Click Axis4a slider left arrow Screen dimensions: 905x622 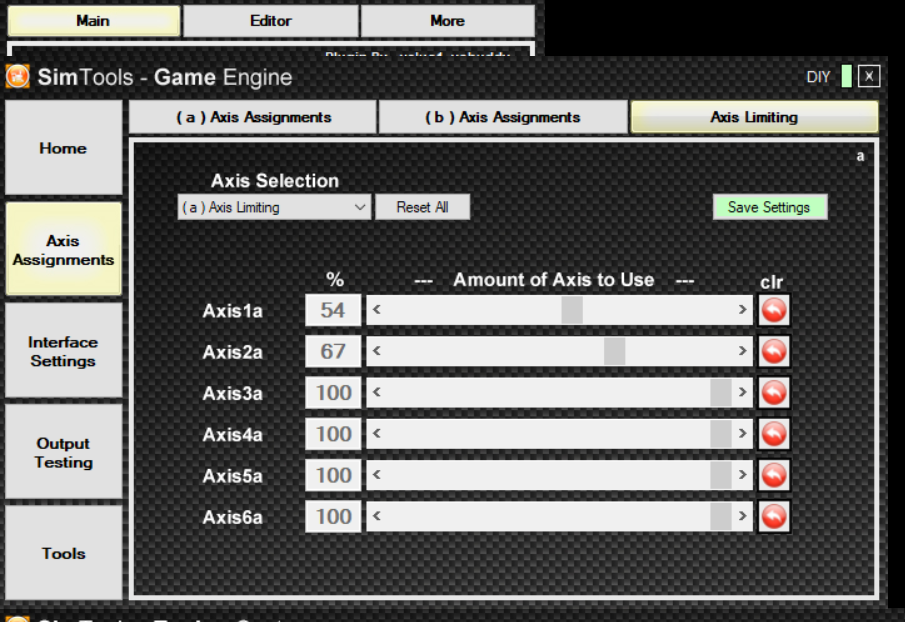pos(377,433)
